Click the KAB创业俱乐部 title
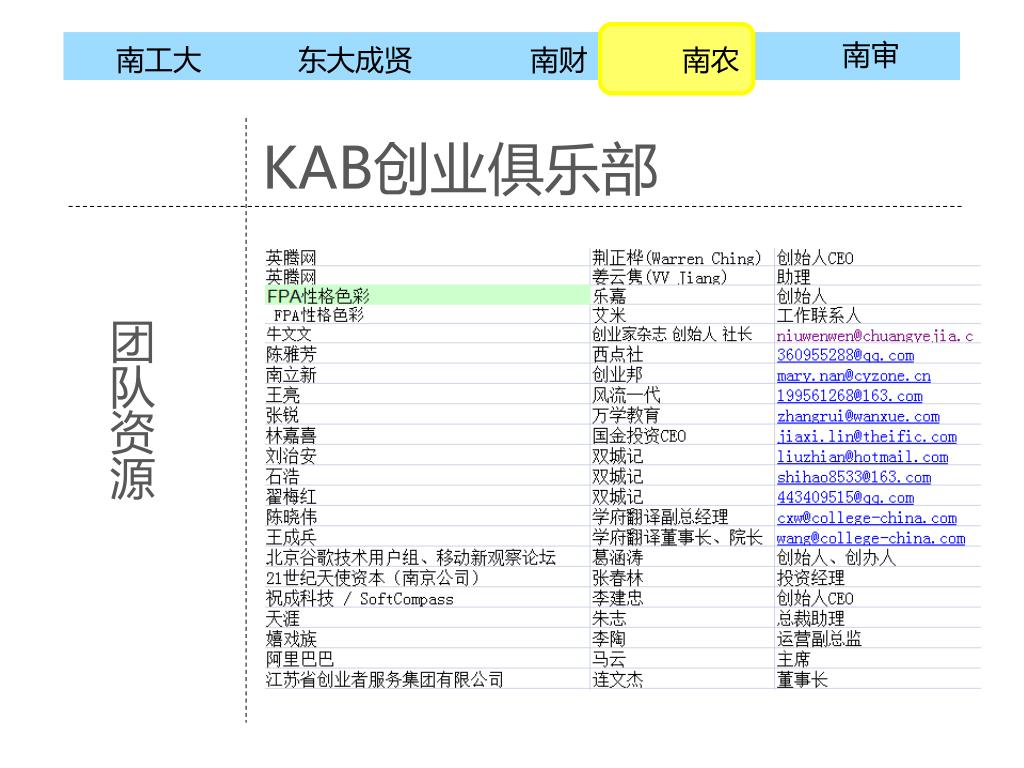Image resolution: width=1024 pixels, height=768 pixels. click(x=460, y=169)
